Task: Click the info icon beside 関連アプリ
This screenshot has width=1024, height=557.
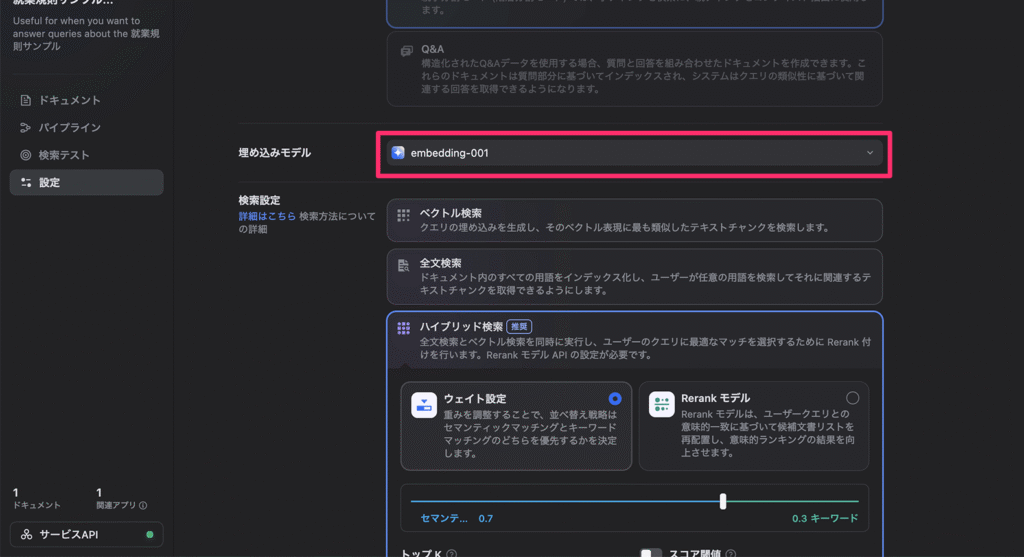Action: (x=143, y=506)
